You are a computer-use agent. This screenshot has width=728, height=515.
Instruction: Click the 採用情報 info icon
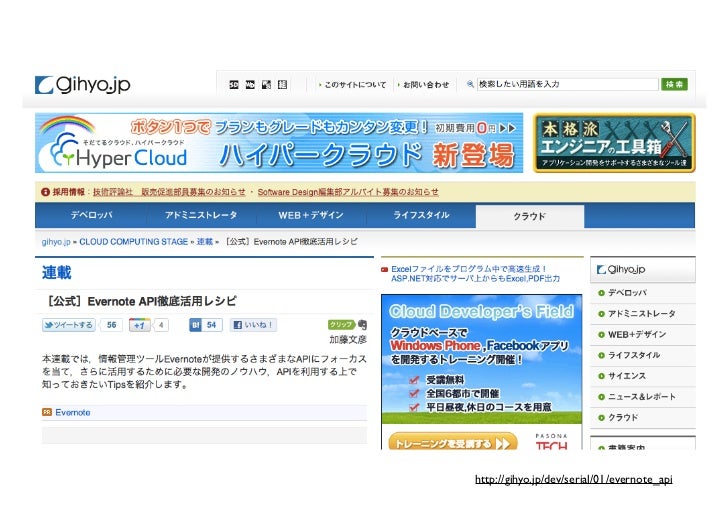tap(45, 192)
